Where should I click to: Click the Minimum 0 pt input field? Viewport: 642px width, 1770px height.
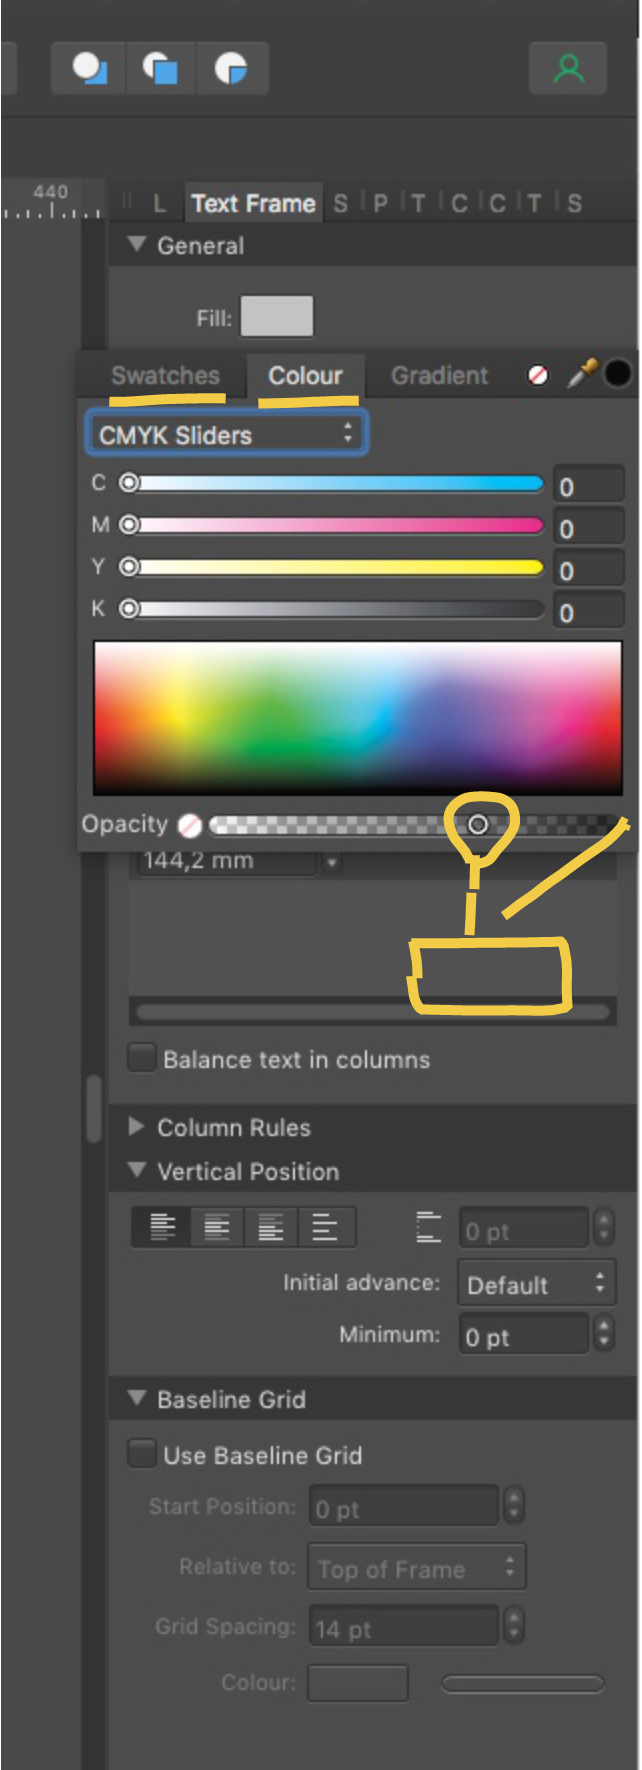(x=523, y=1336)
